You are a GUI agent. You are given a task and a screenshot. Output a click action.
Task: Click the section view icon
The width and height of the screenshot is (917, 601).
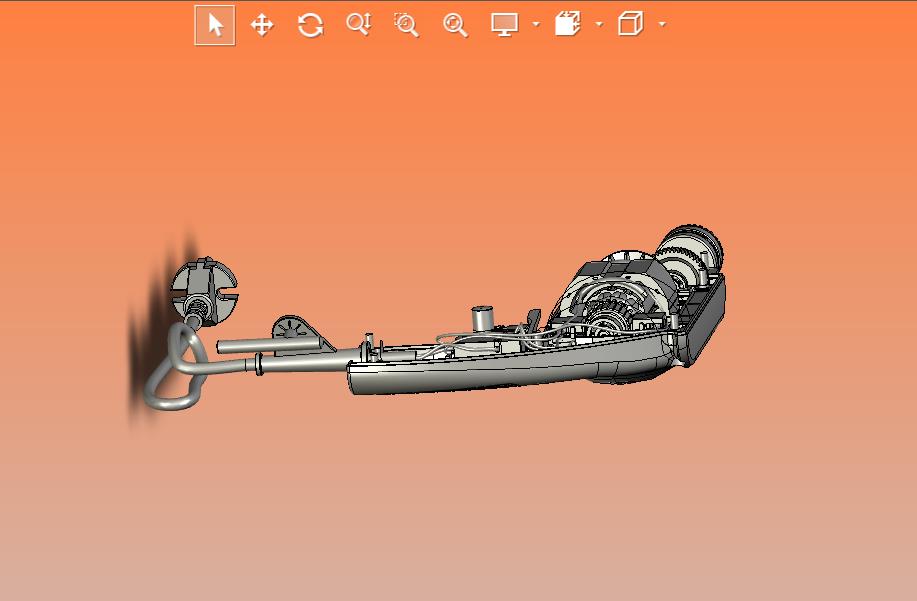567,25
